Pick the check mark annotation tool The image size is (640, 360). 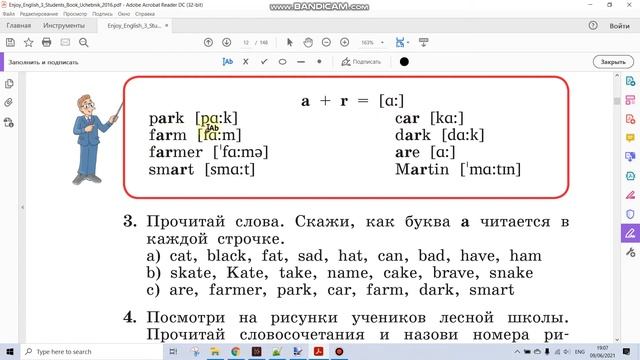click(x=264, y=62)
